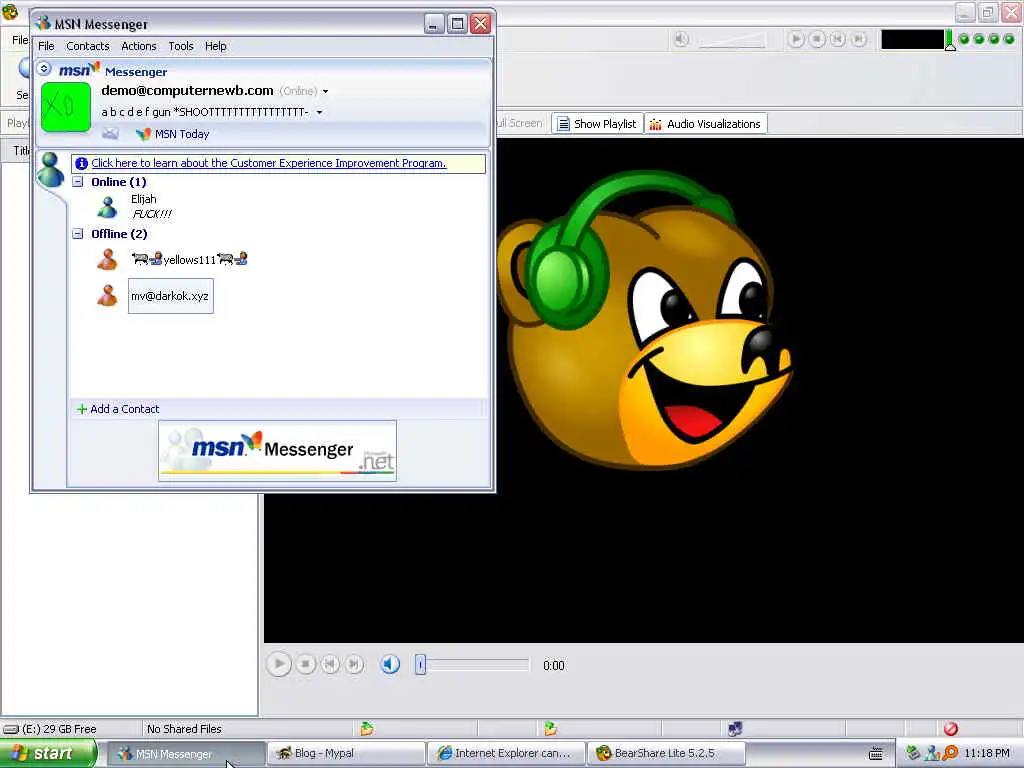Click the MSN Today butterfly icon

tap(143, 134)
